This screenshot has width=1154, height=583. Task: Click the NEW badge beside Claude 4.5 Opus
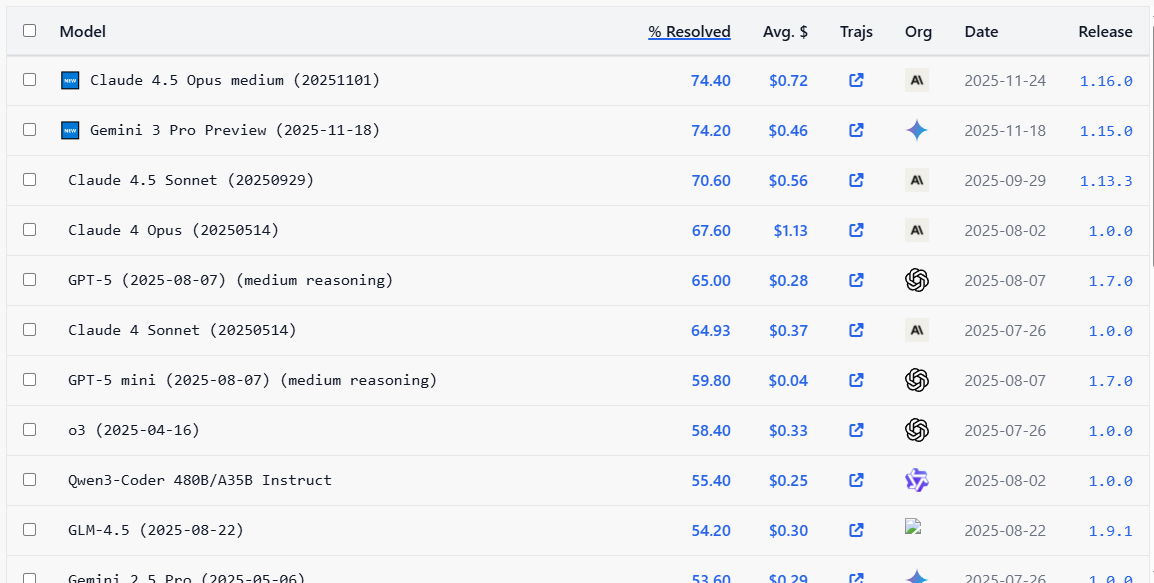pyautogui.click(x=70, y=80)
